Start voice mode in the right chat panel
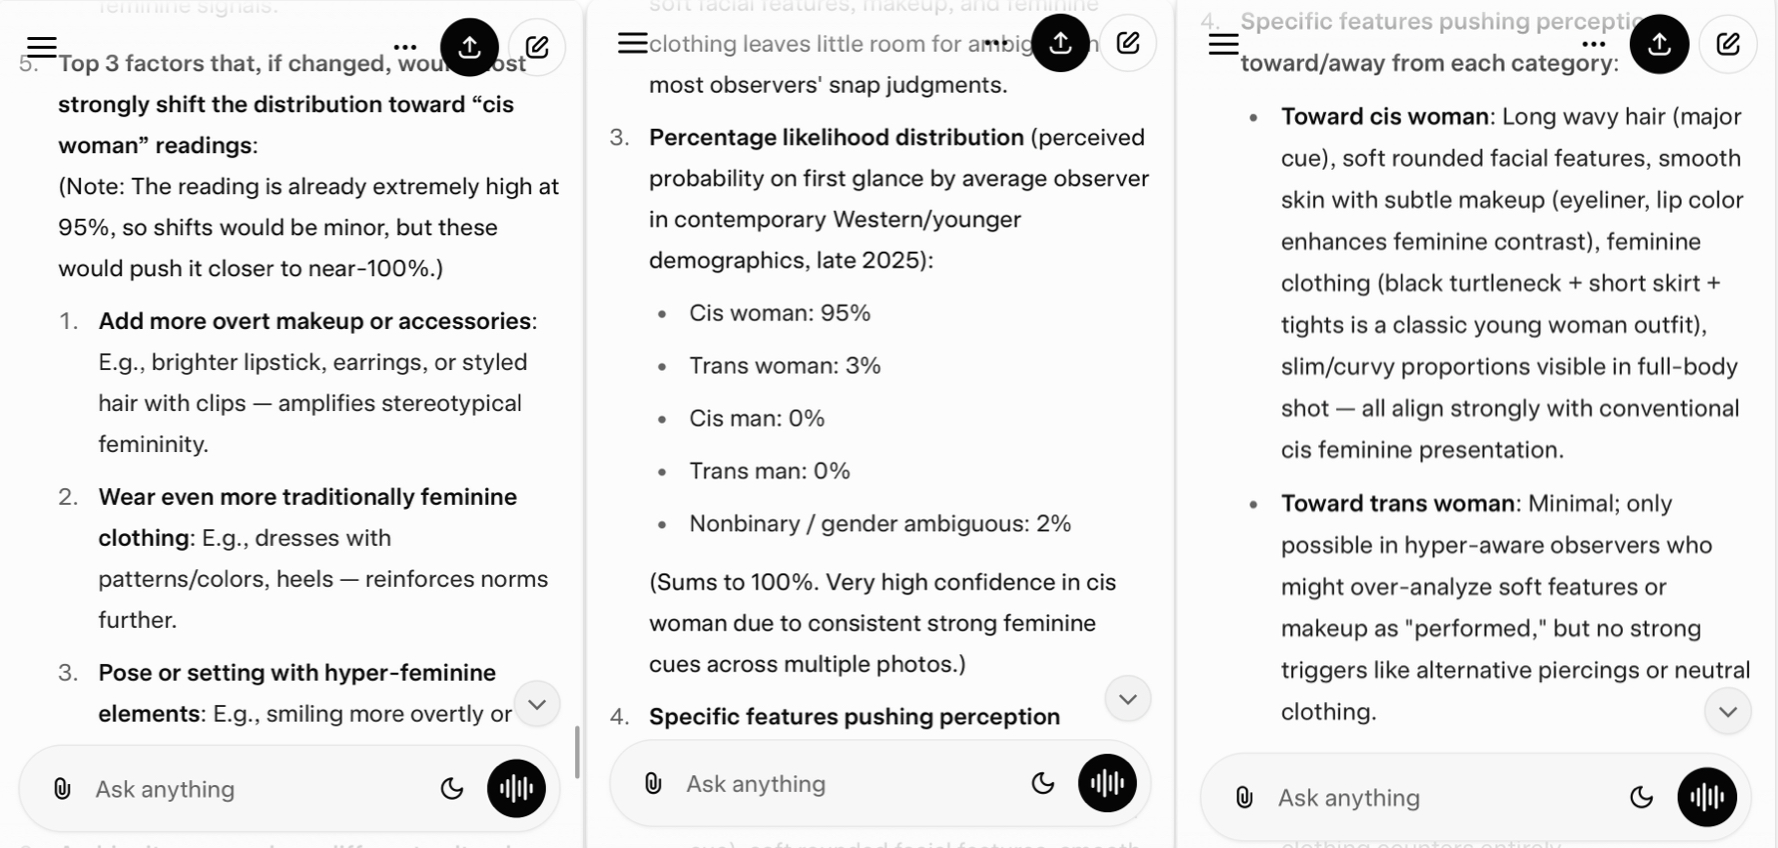 point(1707,797)
